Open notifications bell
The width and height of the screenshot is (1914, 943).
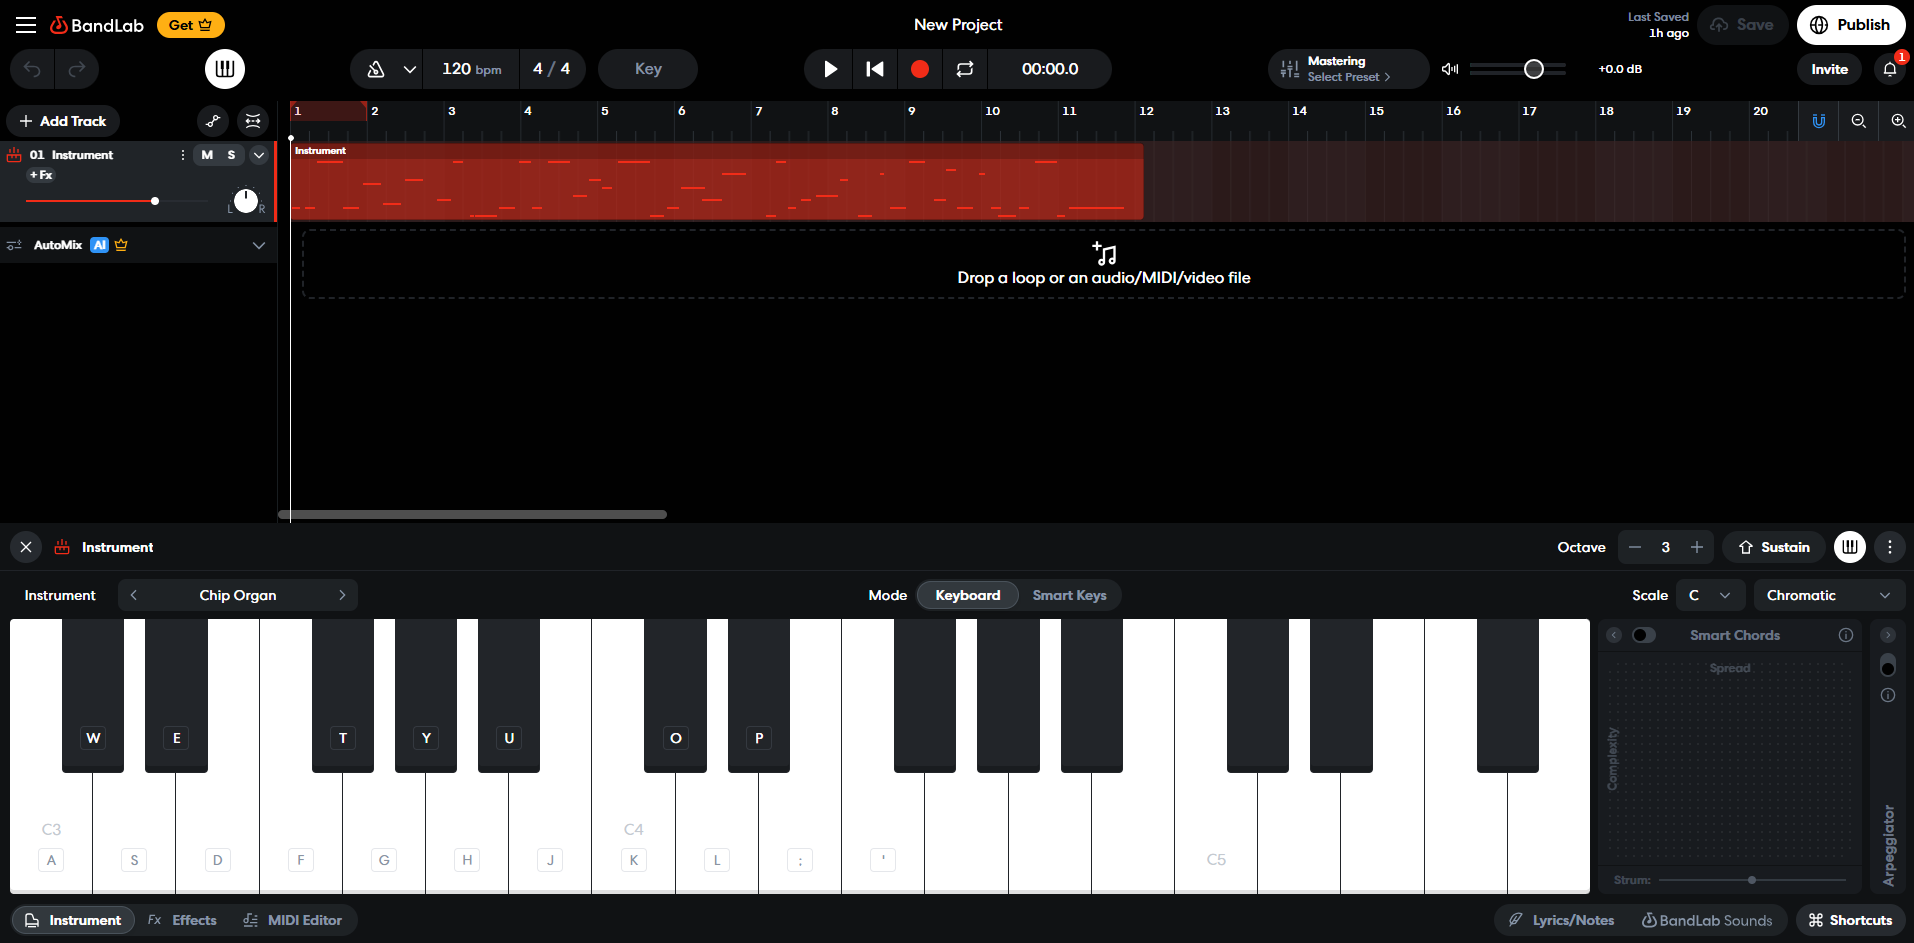(1890, 69)
